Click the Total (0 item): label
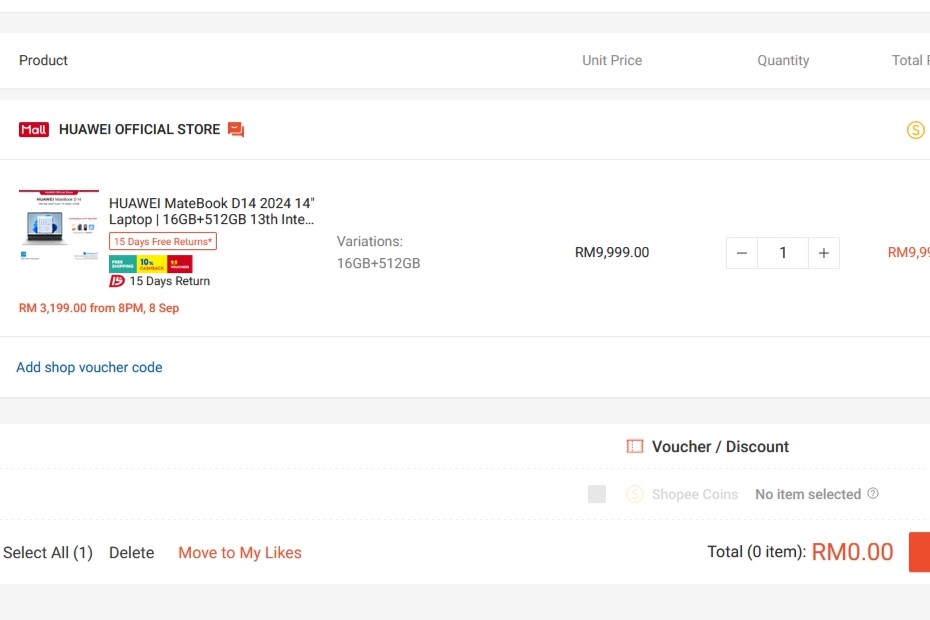930x620 pixels. (757, 552)
